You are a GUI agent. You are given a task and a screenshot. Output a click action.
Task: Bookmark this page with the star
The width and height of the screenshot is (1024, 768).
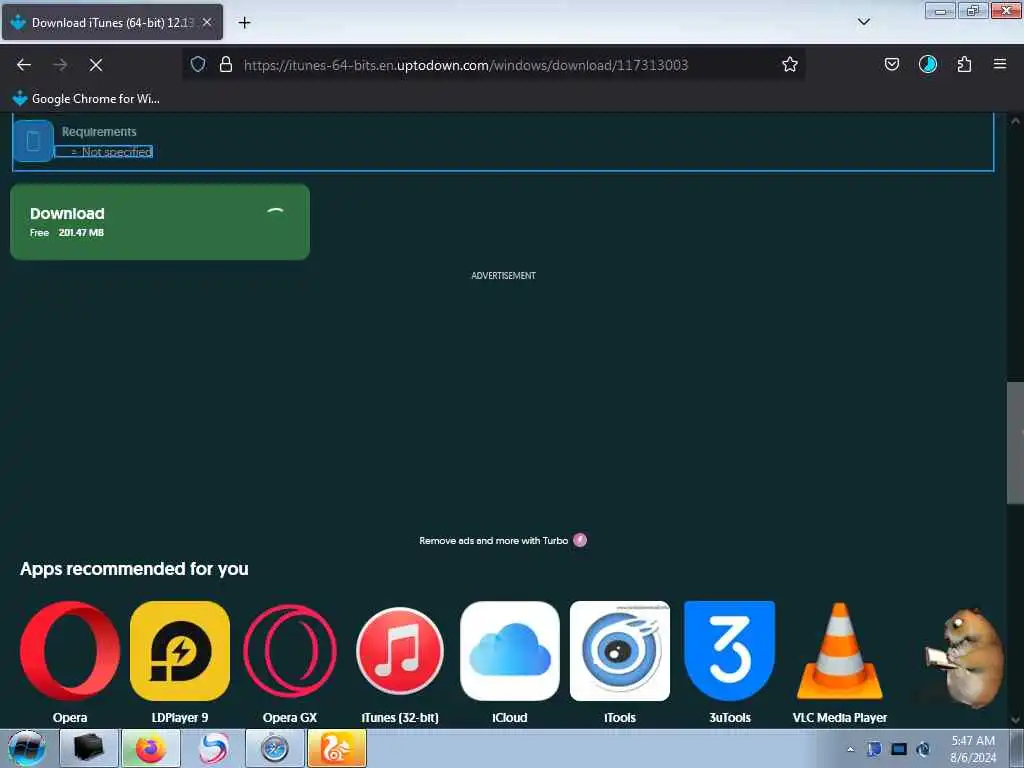click(790, 64)
